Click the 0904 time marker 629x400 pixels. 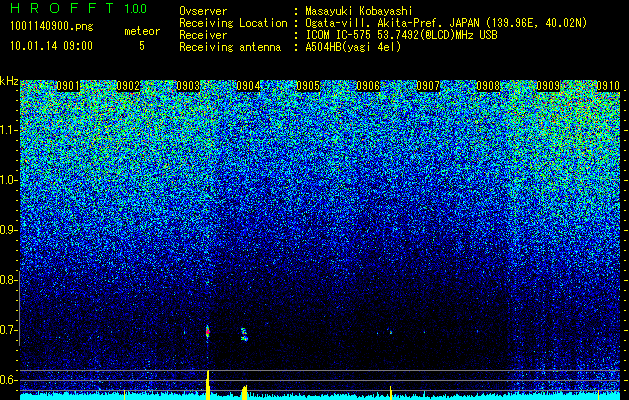click(248, 86)
